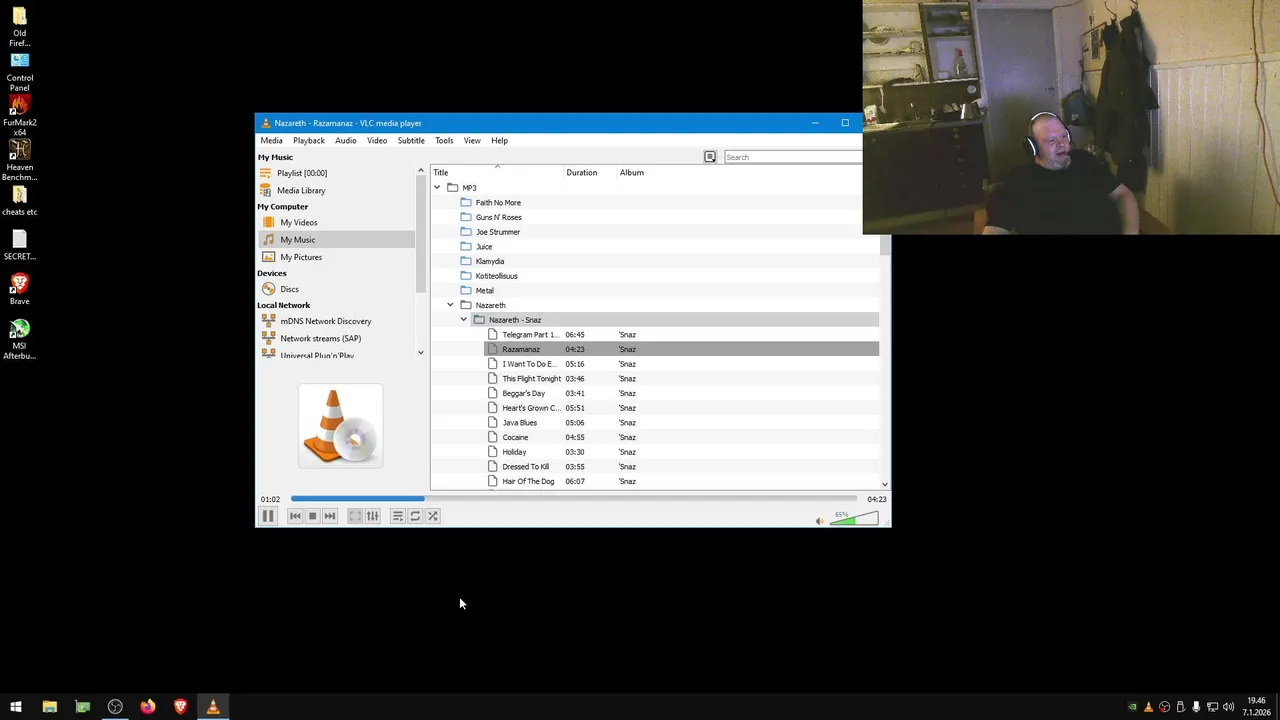The height and width of the screenshot is (720, 1280).
Task: Stop playback with the stop button
Action: (312, 516)
